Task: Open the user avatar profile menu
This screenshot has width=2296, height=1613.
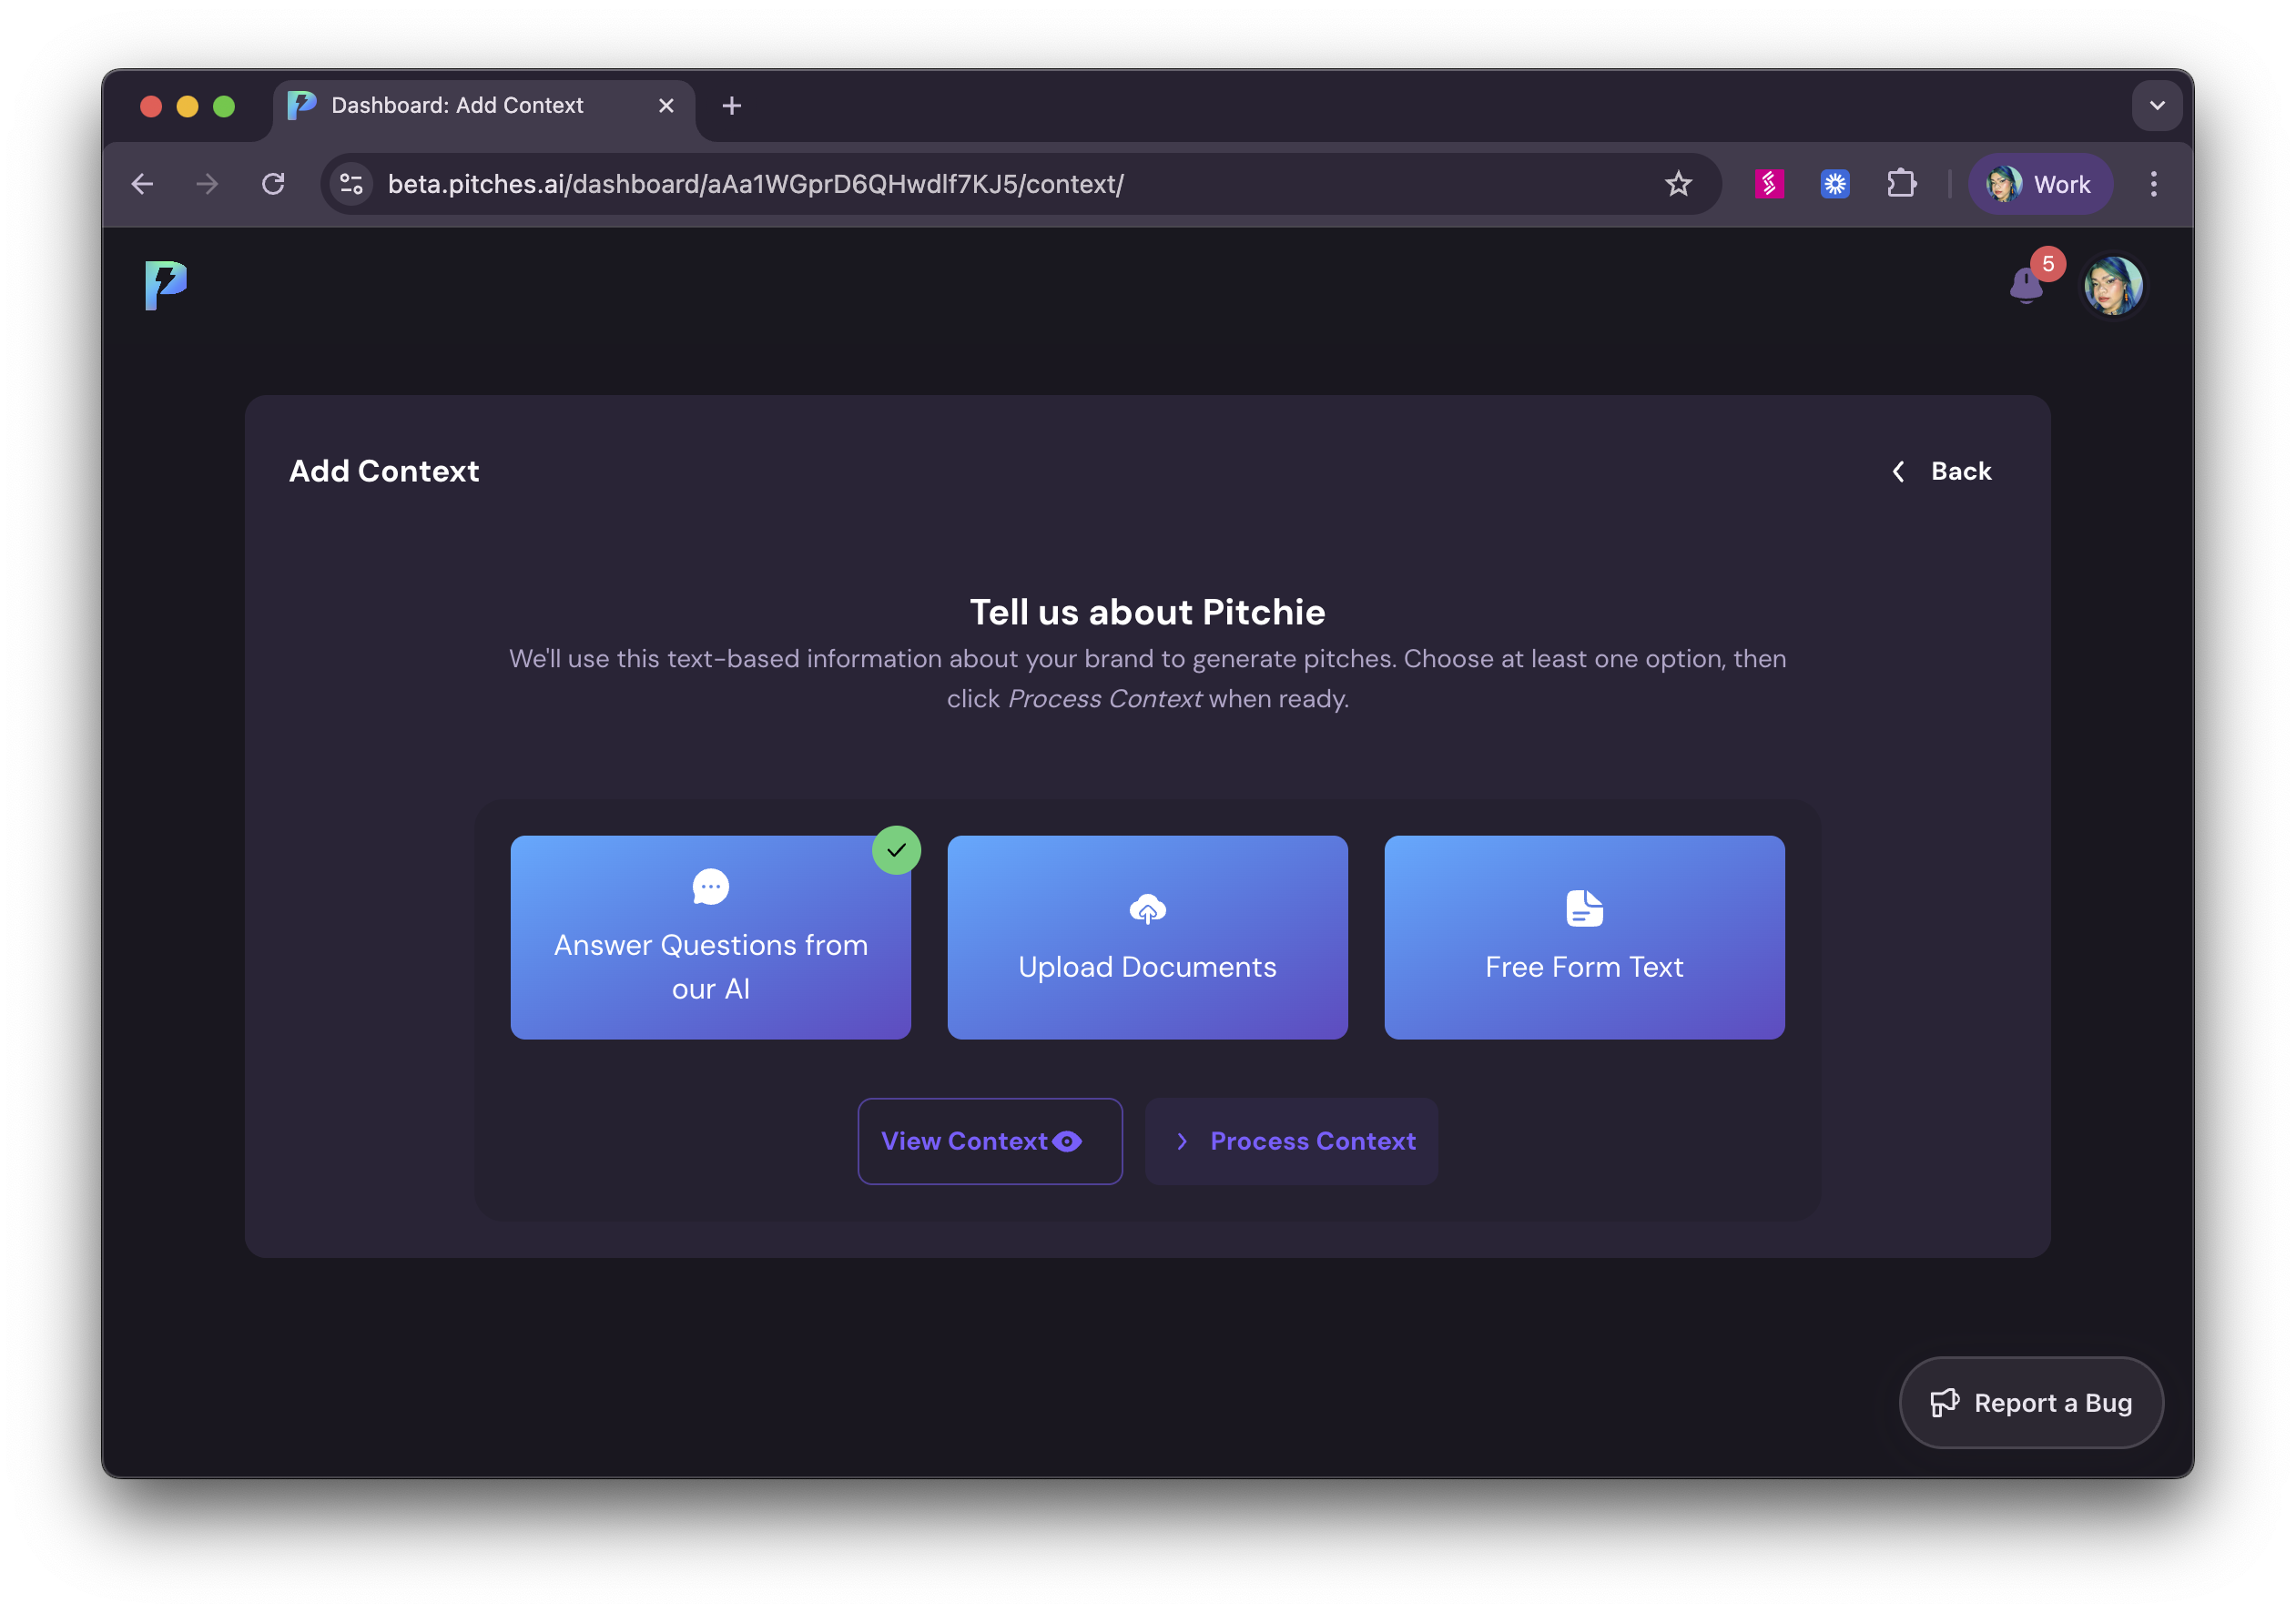Action: (x=2112, y=286)
